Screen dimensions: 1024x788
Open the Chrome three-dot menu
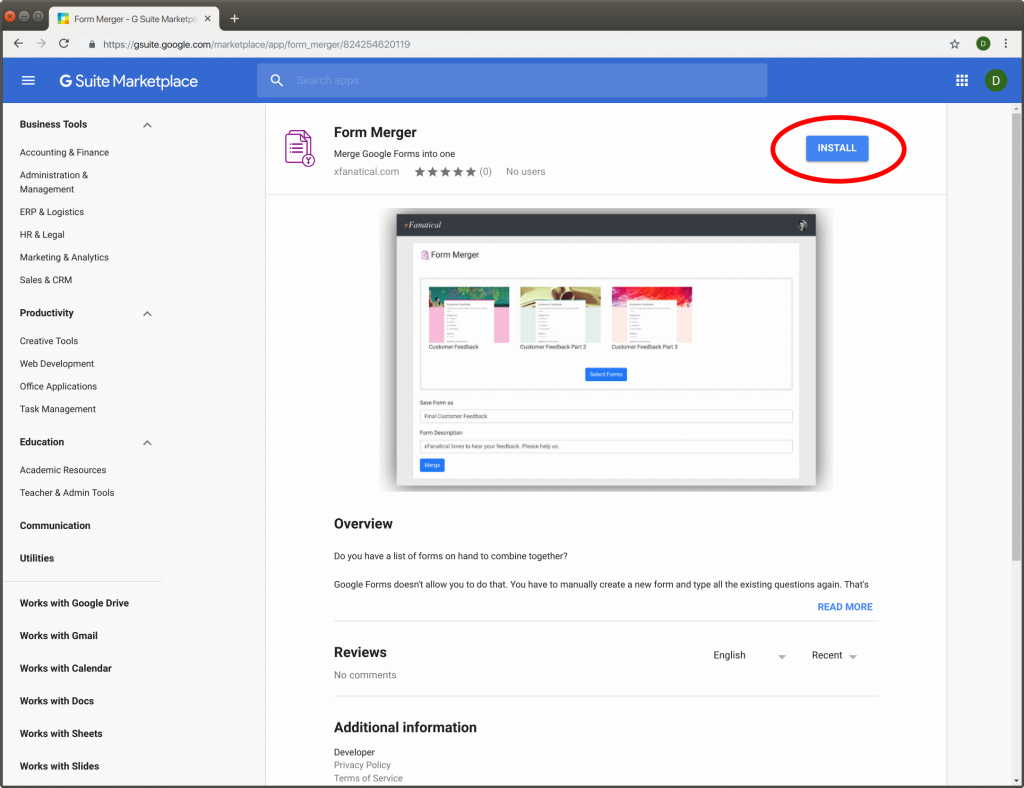[1006, 44]
